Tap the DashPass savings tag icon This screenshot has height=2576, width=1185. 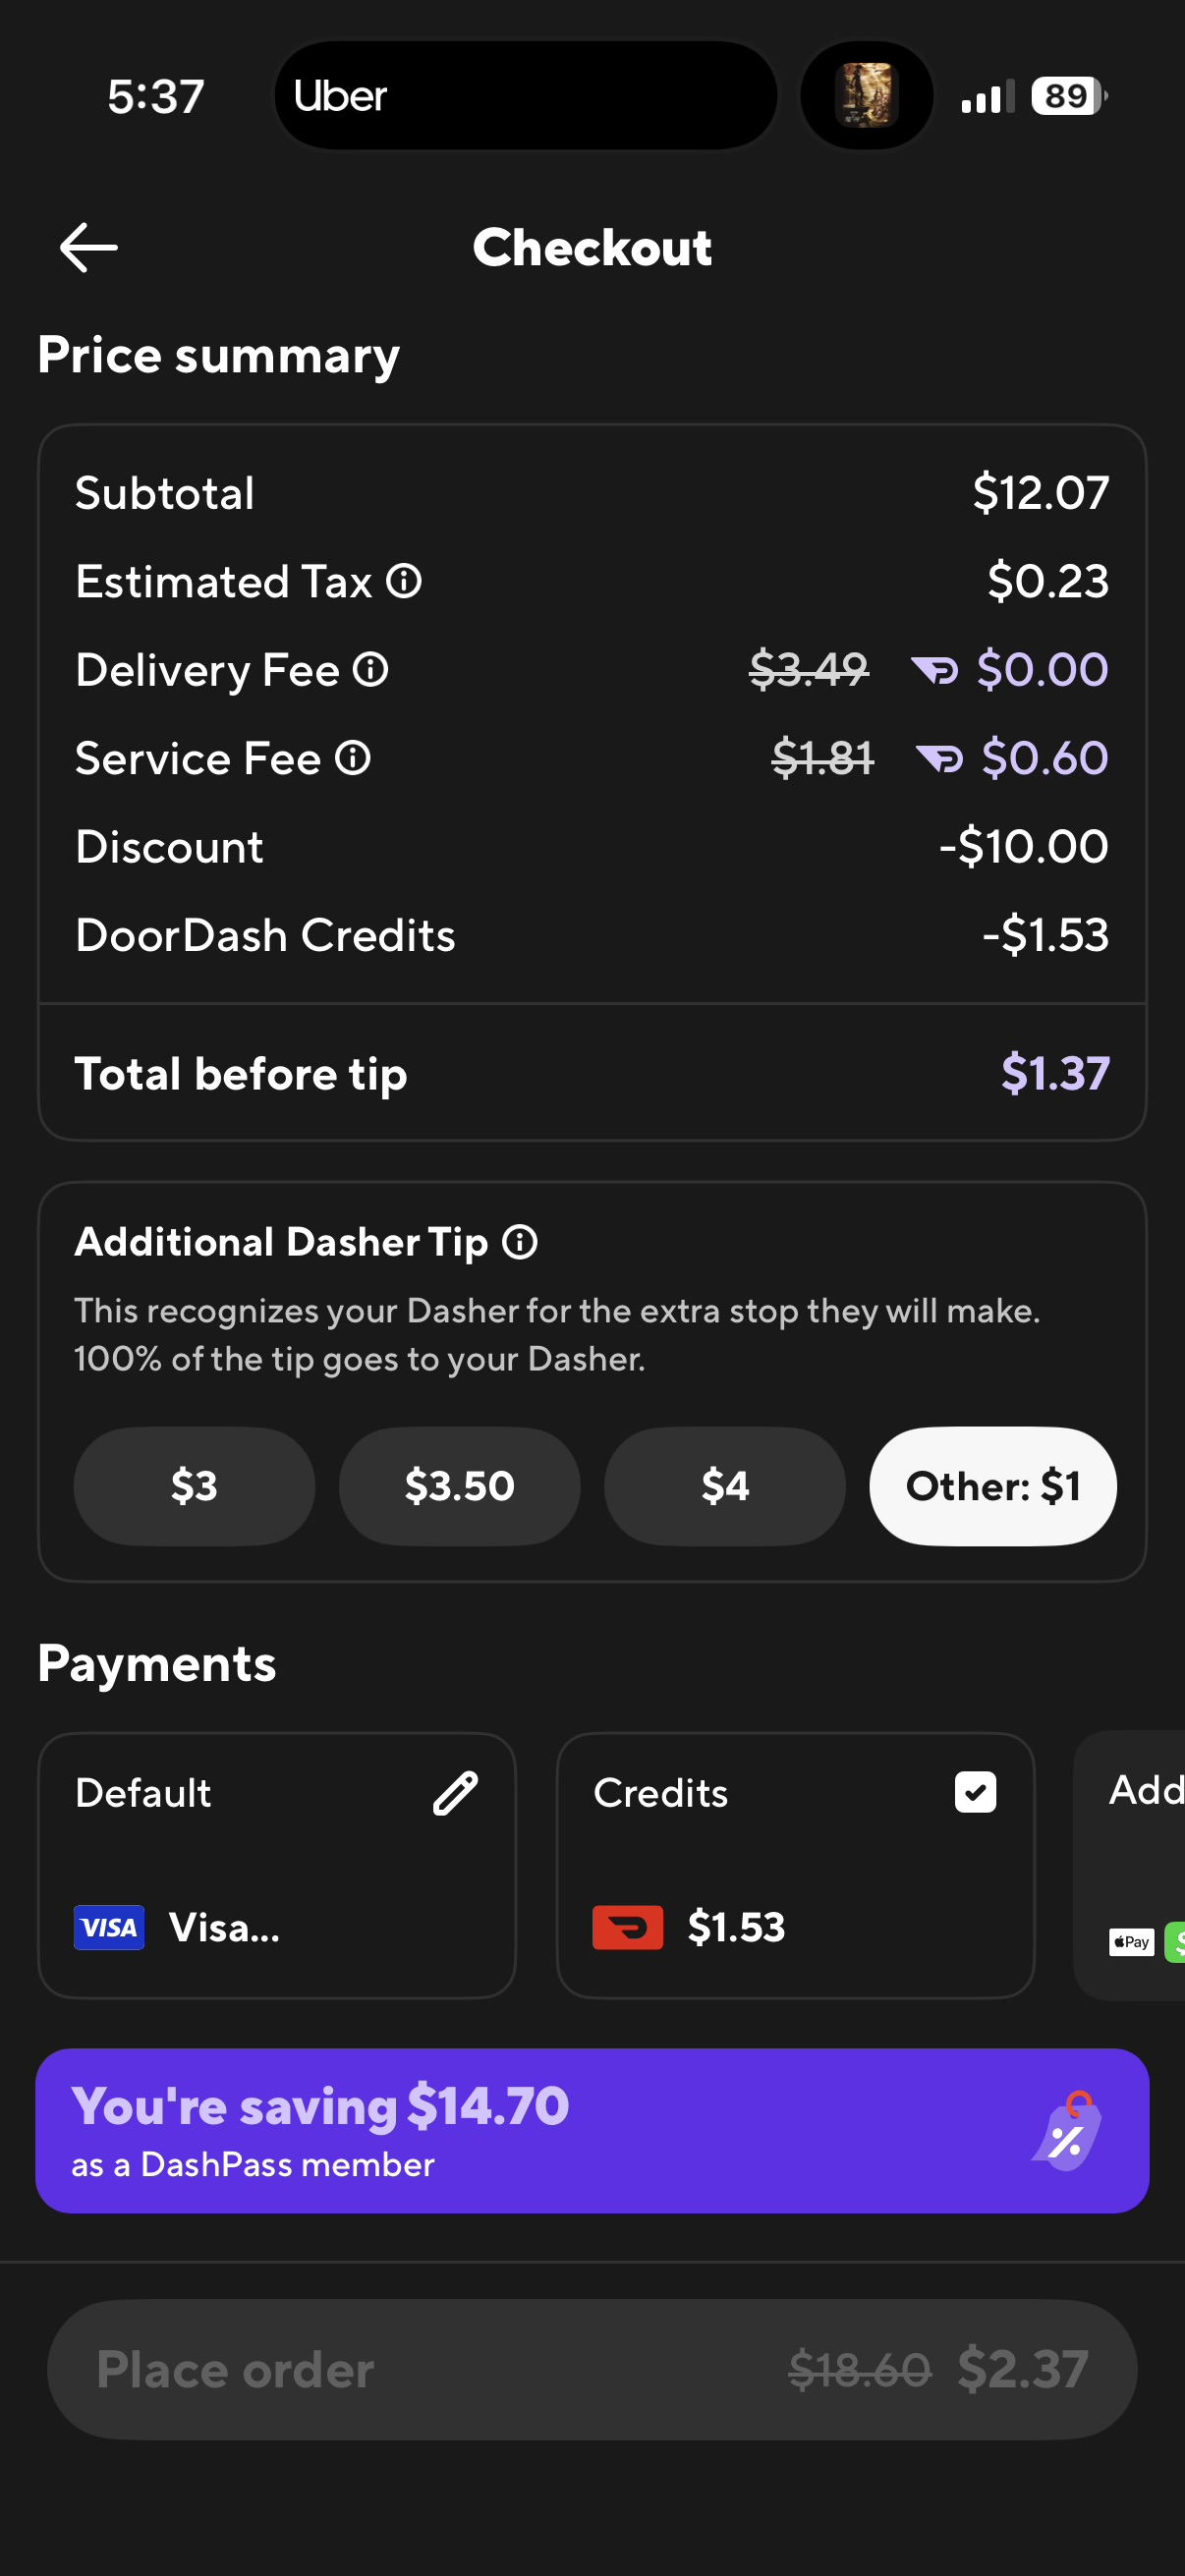click(1067, 2131)
